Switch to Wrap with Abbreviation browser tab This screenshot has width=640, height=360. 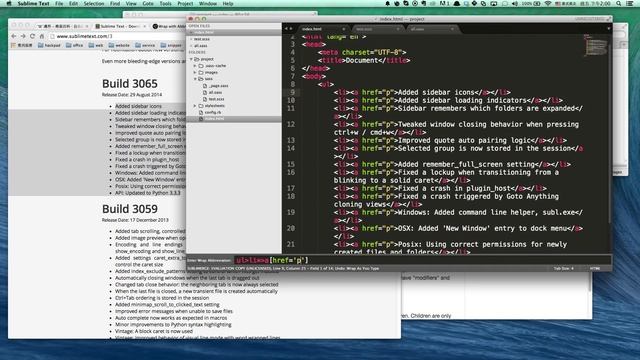click(x=169, y=26)
